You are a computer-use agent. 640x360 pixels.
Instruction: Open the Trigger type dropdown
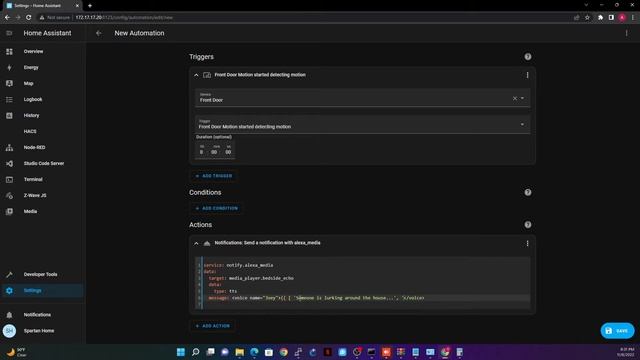[x=362, y=124]
